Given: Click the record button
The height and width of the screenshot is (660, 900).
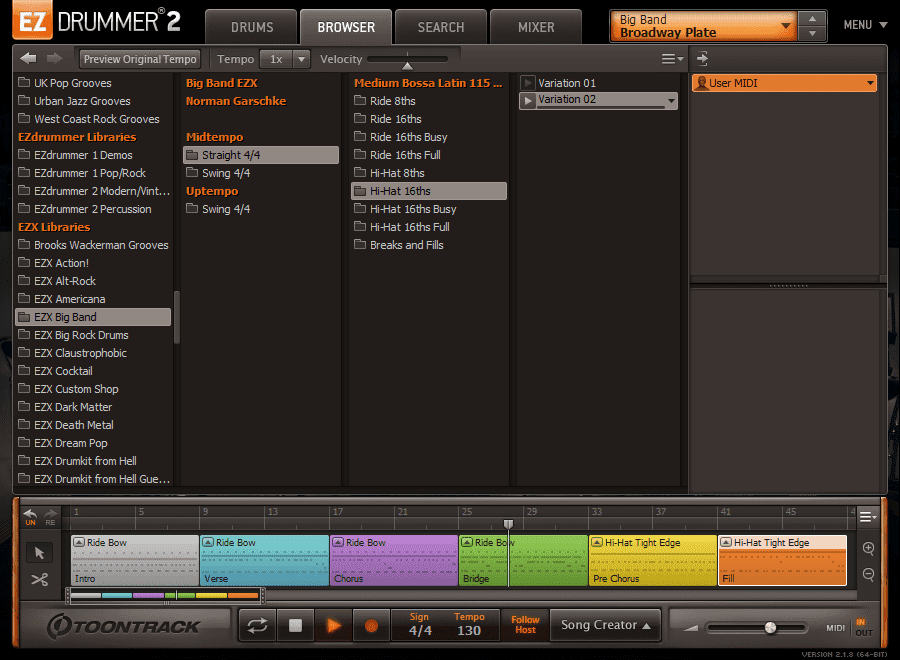Looking at the screenshot, I should 371,626.
